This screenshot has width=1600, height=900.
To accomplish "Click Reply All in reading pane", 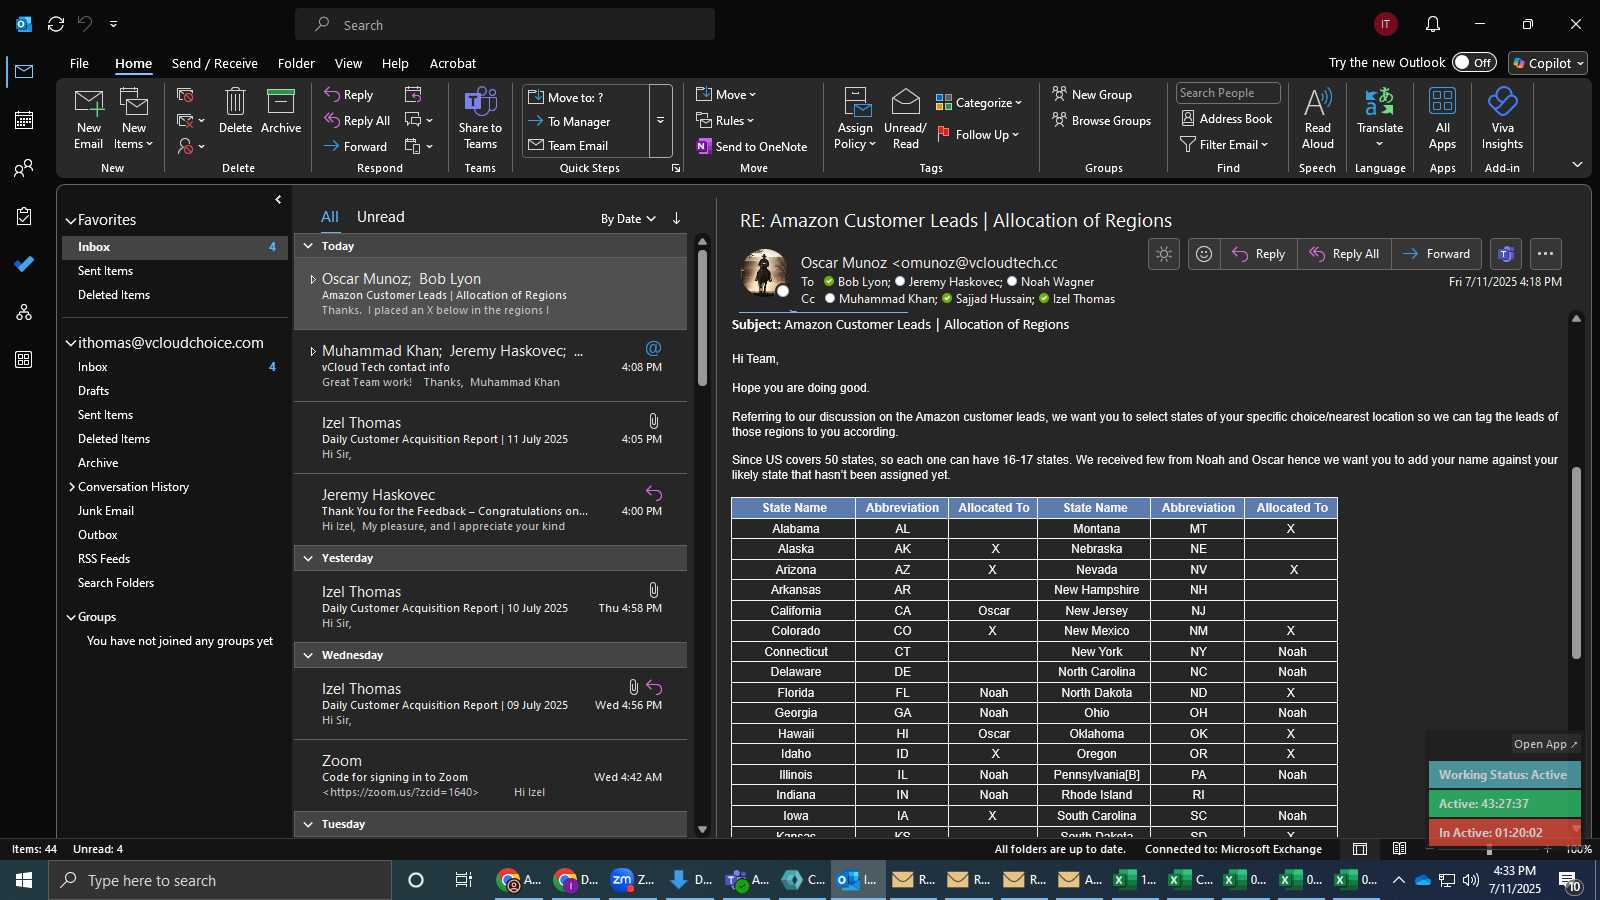I will pyautogui.click(x=1344, y=254).
